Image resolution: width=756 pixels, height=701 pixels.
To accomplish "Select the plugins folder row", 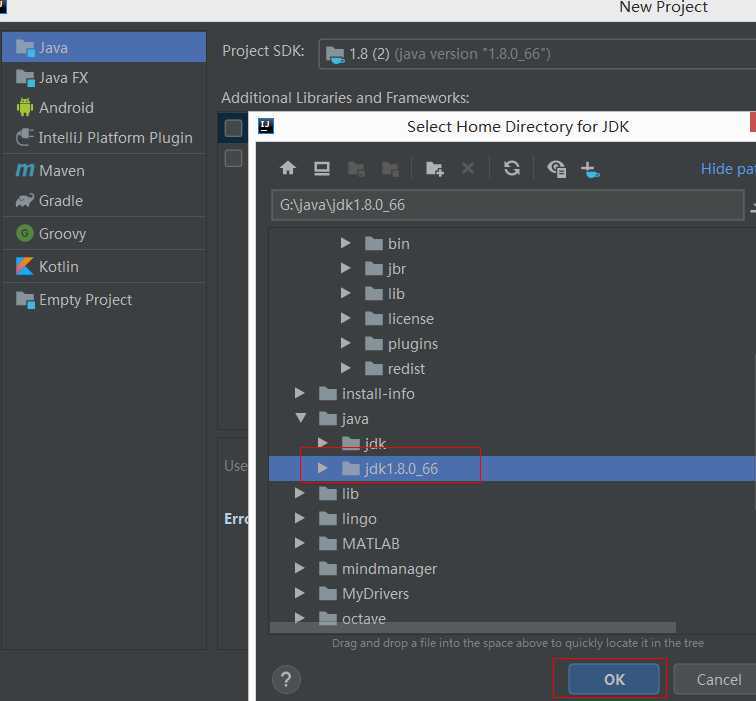I will [512, 344].
